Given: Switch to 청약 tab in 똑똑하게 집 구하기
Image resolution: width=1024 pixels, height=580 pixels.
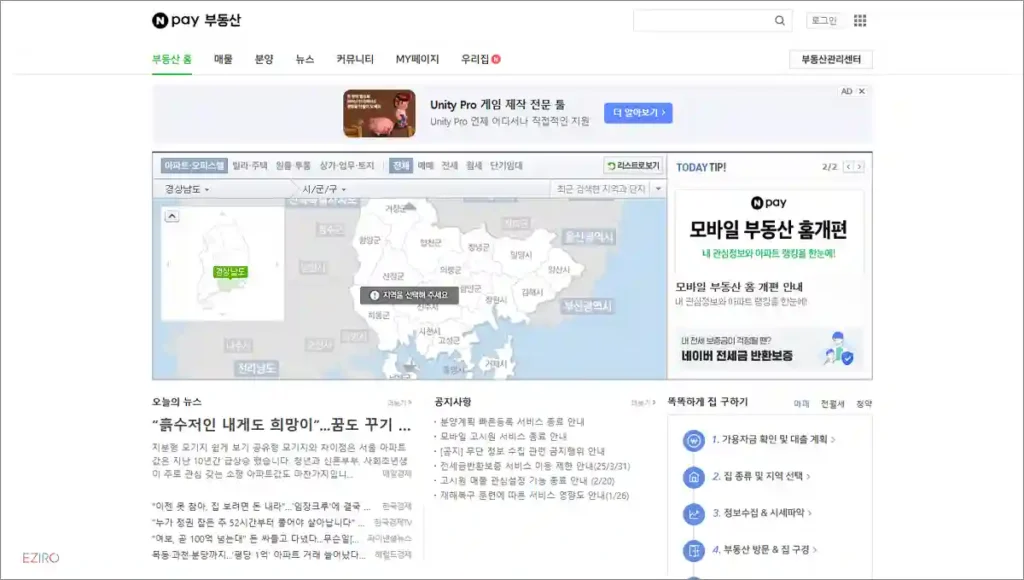Looking at the screenshot, I should click(x=864, y=404).
